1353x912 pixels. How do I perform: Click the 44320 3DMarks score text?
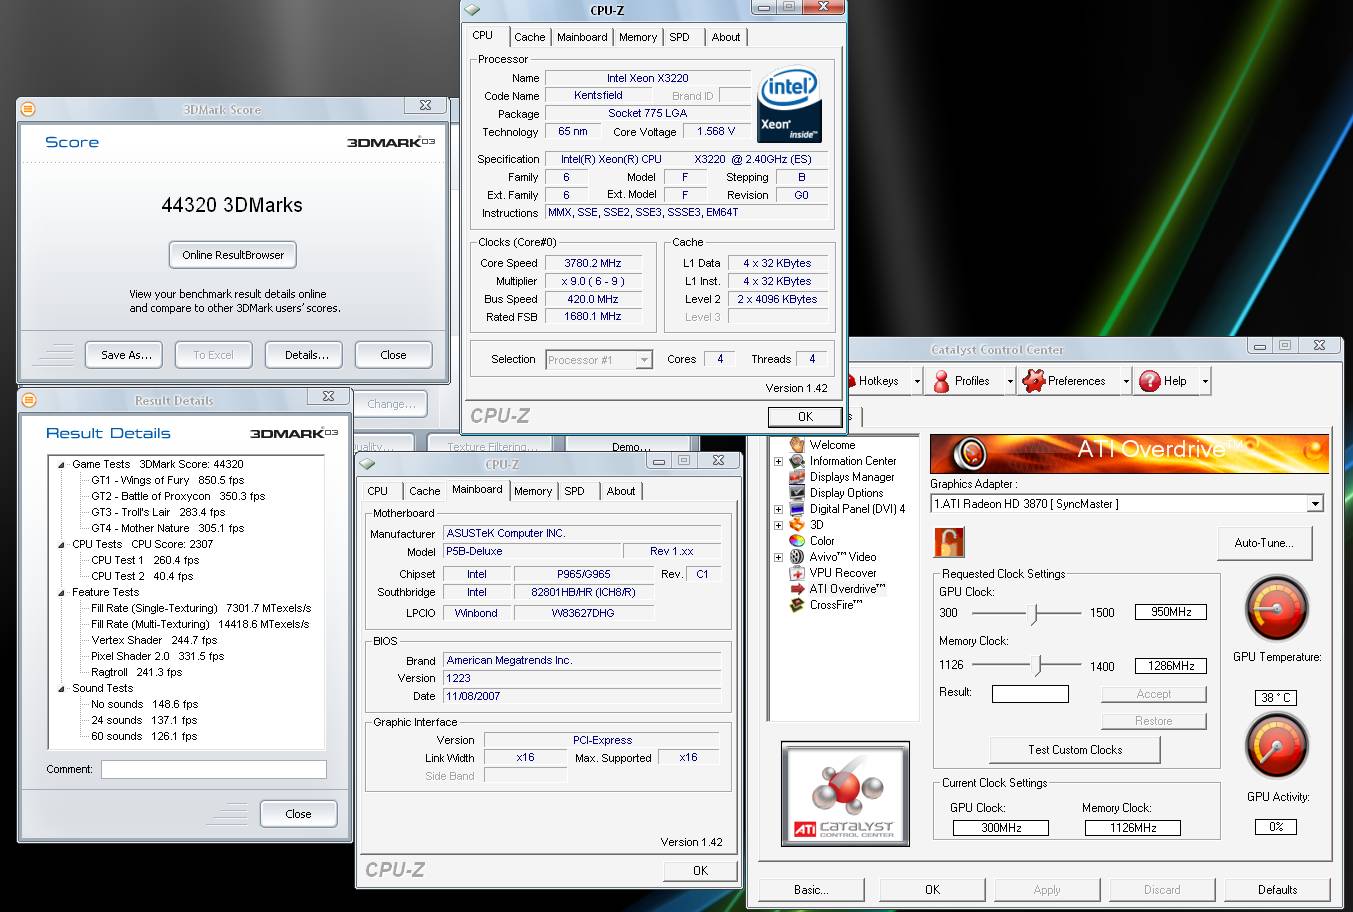point(232,205)
